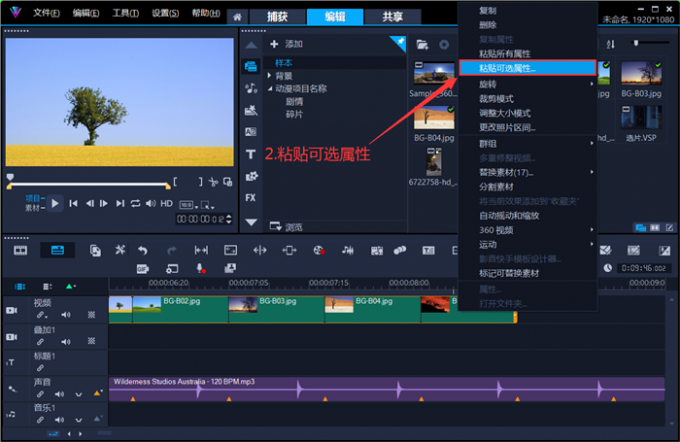Click the fit project in timeline icon
Image resolution: width=680 pixels, height=442 pixels.
tap(201, 250)
